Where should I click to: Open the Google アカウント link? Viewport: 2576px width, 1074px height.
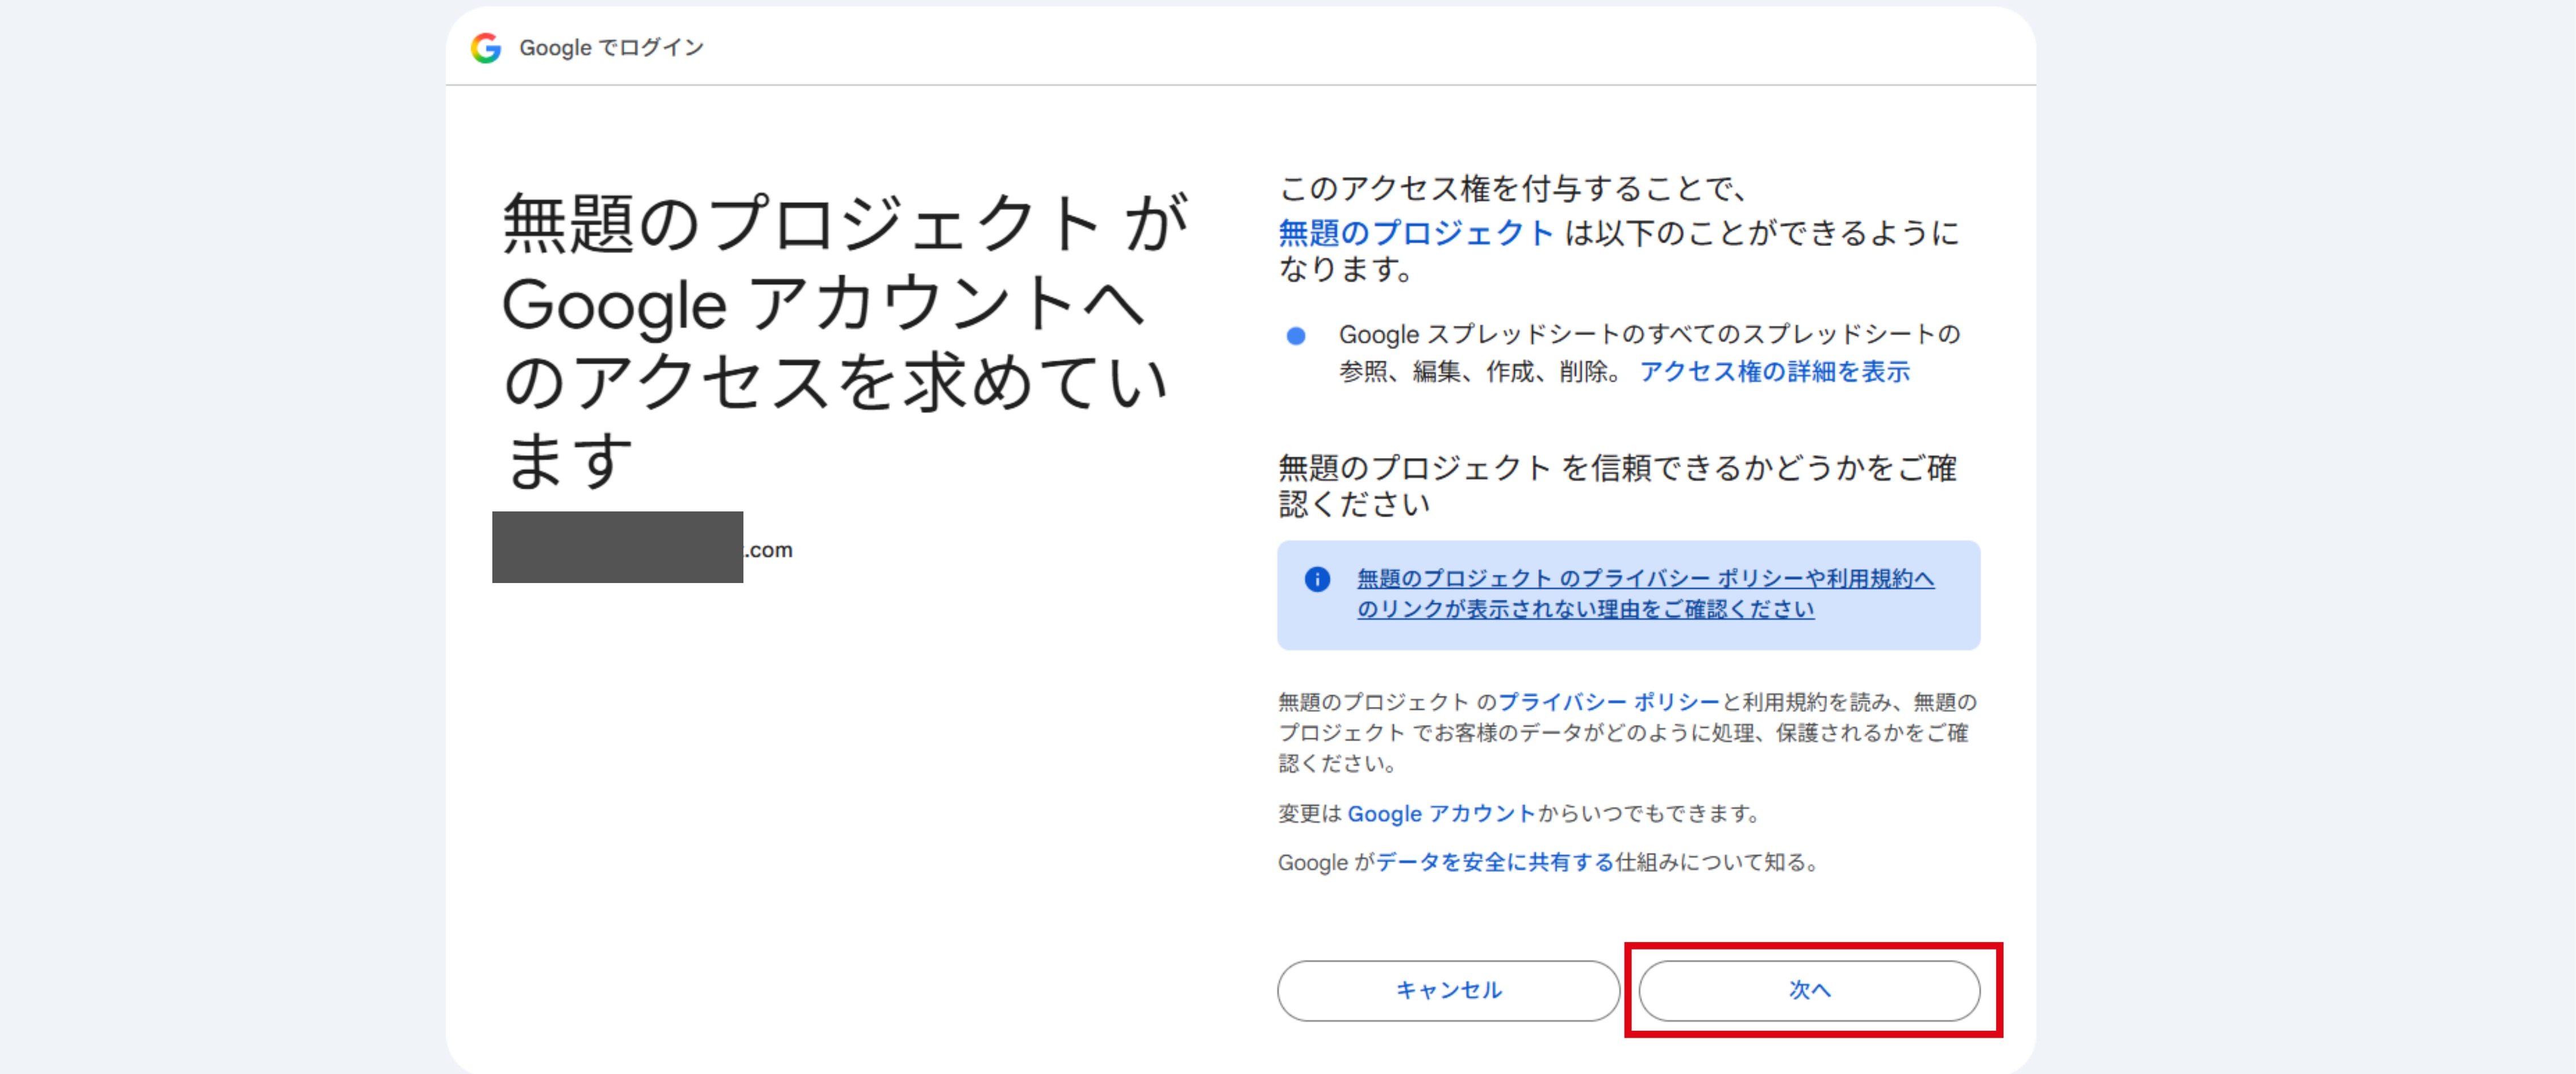pos(1441,814)
